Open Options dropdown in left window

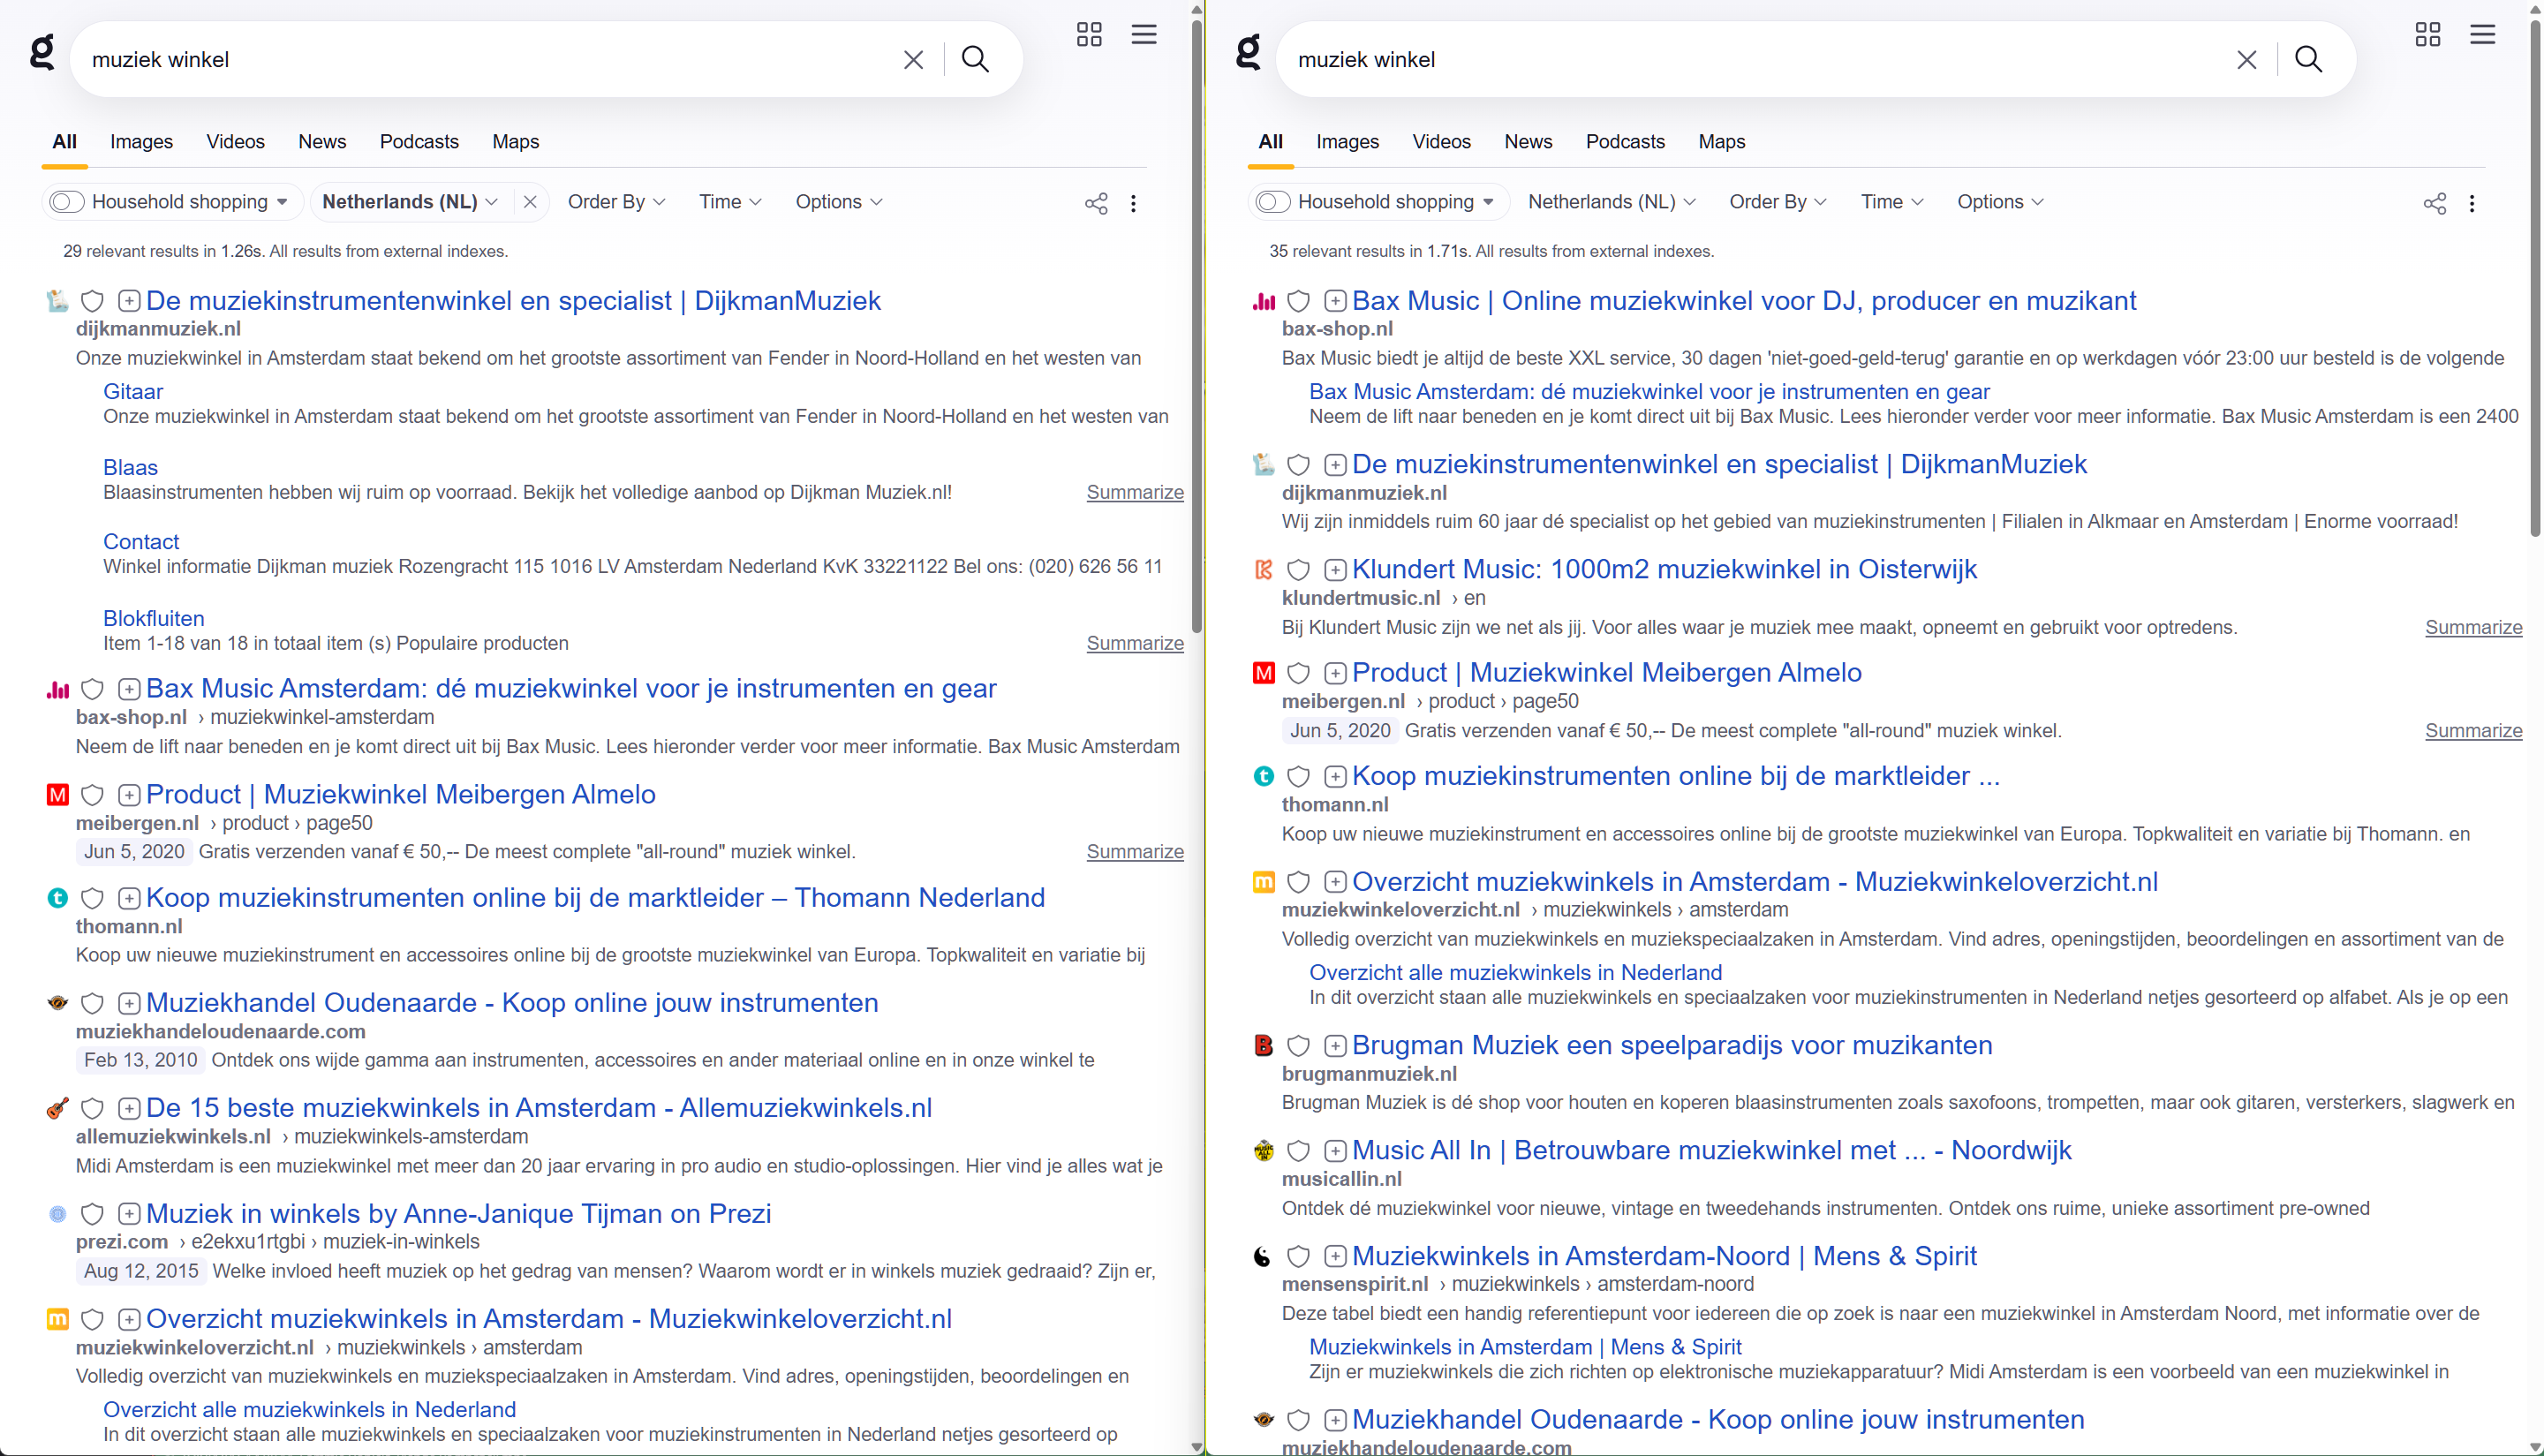838,202
